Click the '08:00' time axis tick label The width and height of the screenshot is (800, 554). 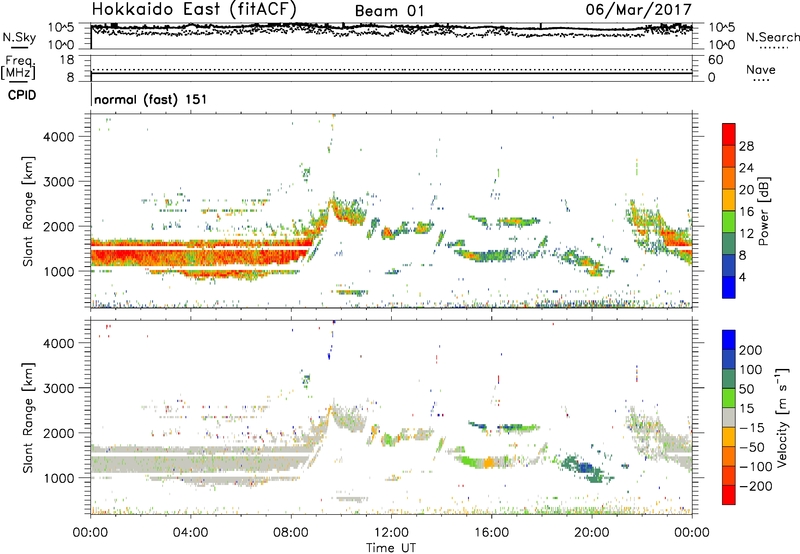click(291, 533)
